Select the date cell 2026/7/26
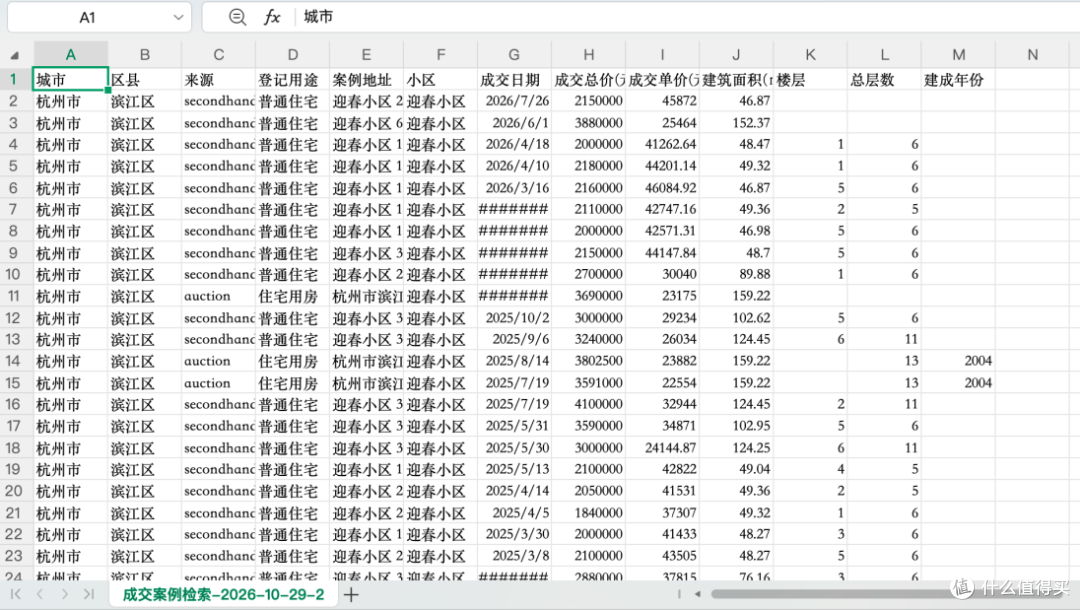The image size is (1080, 610). (514, 101)
